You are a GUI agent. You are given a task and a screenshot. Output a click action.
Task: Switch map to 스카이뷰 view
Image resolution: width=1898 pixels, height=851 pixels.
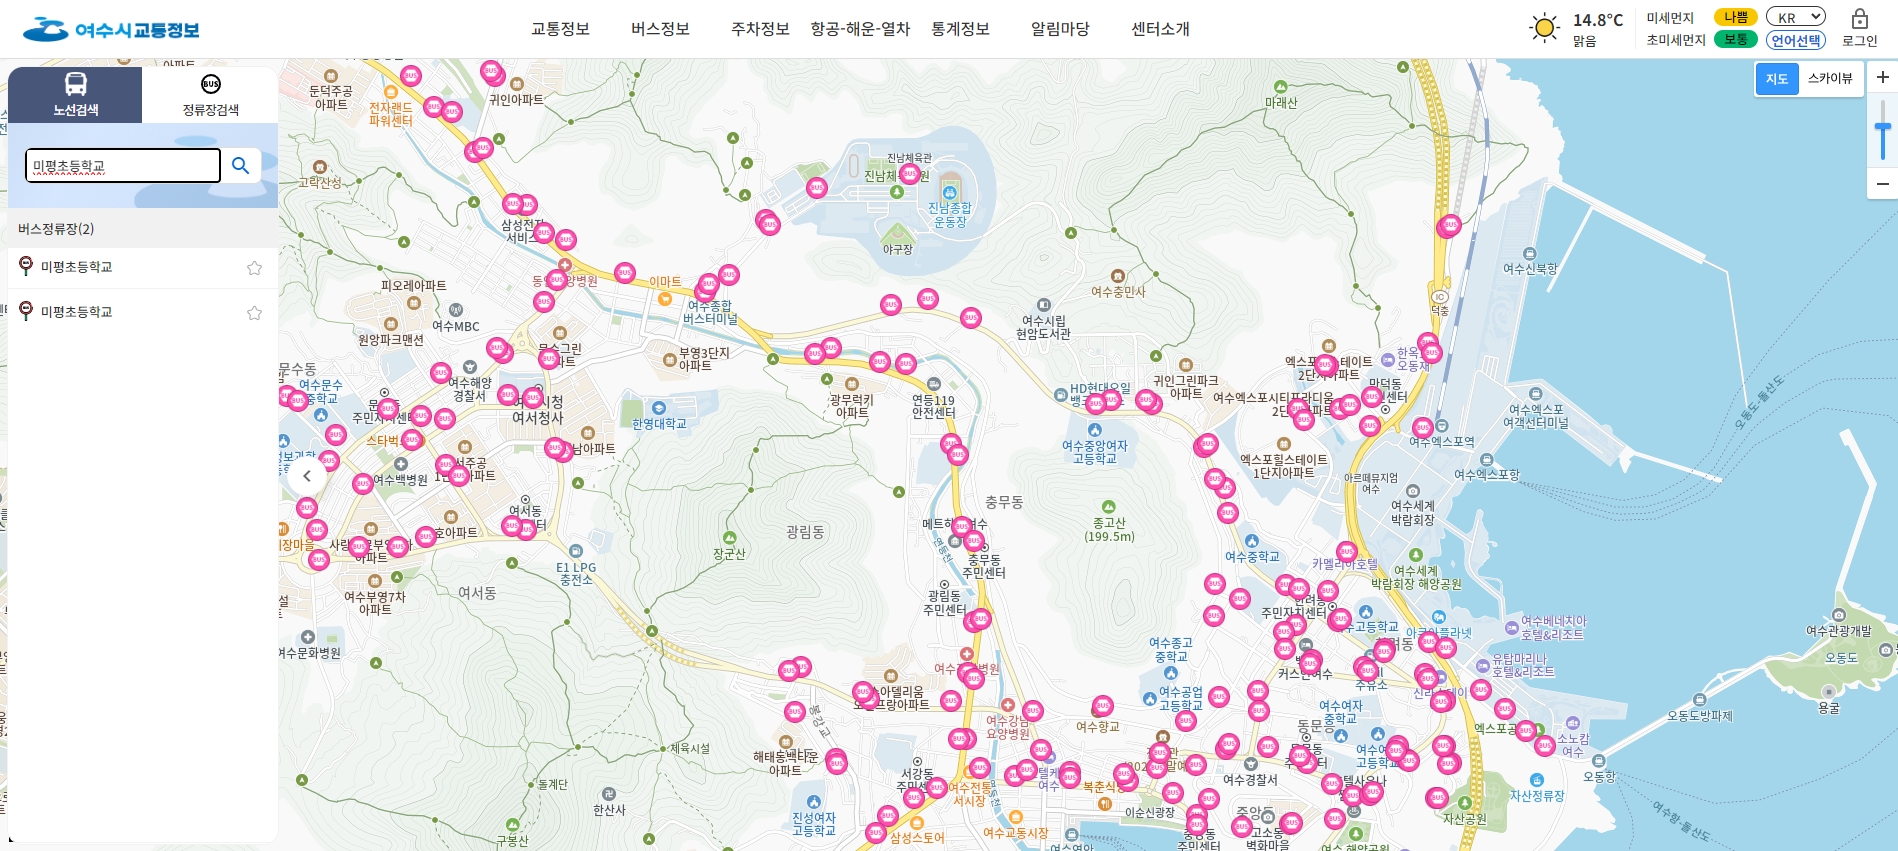1830,79
